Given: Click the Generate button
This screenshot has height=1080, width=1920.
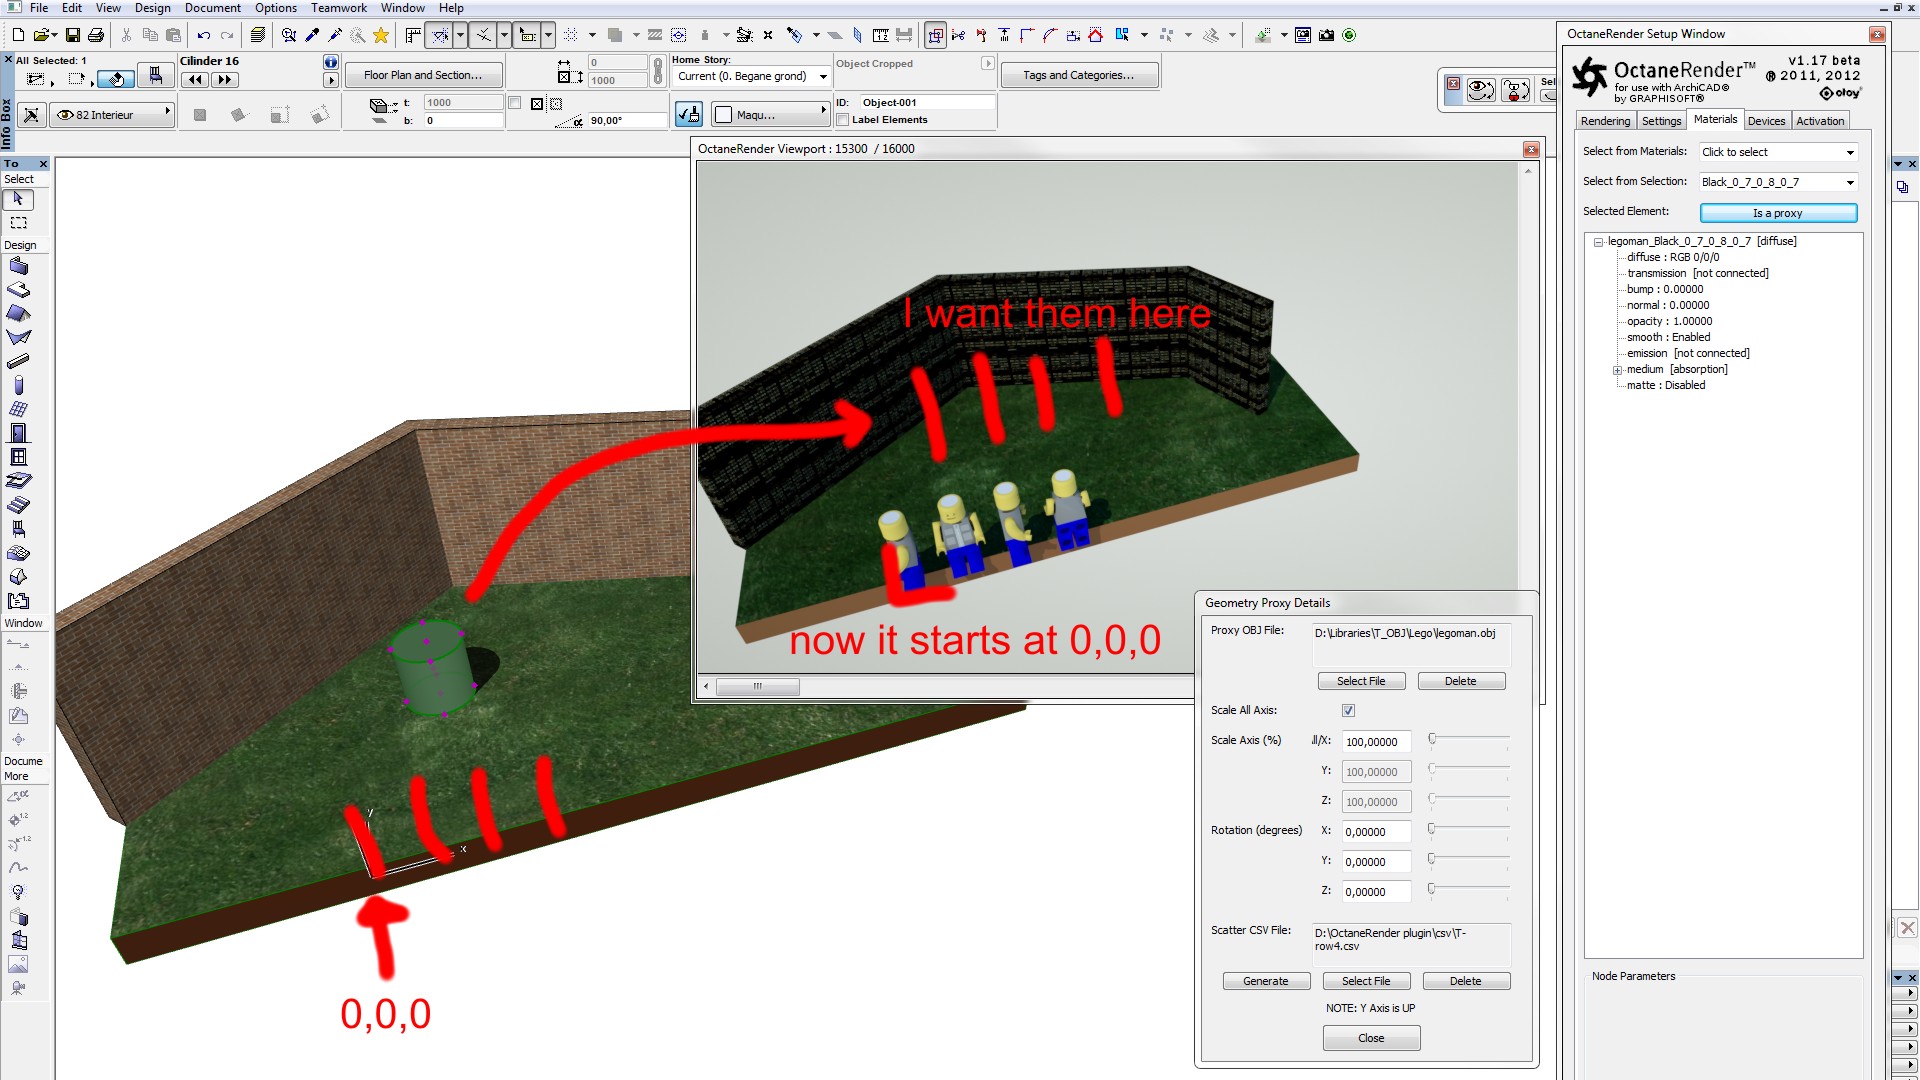Looking at the screenshot, I should tap(1265, 981).
